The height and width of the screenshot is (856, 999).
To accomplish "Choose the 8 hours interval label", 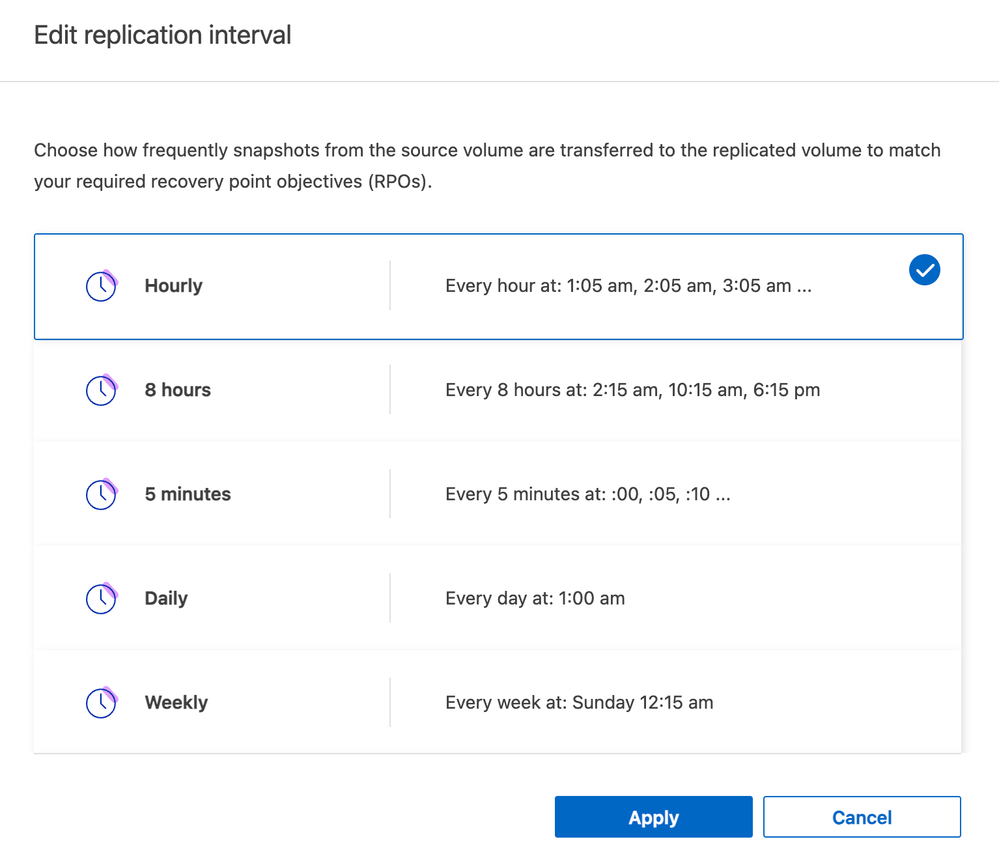I will click(x=177, y=390).
